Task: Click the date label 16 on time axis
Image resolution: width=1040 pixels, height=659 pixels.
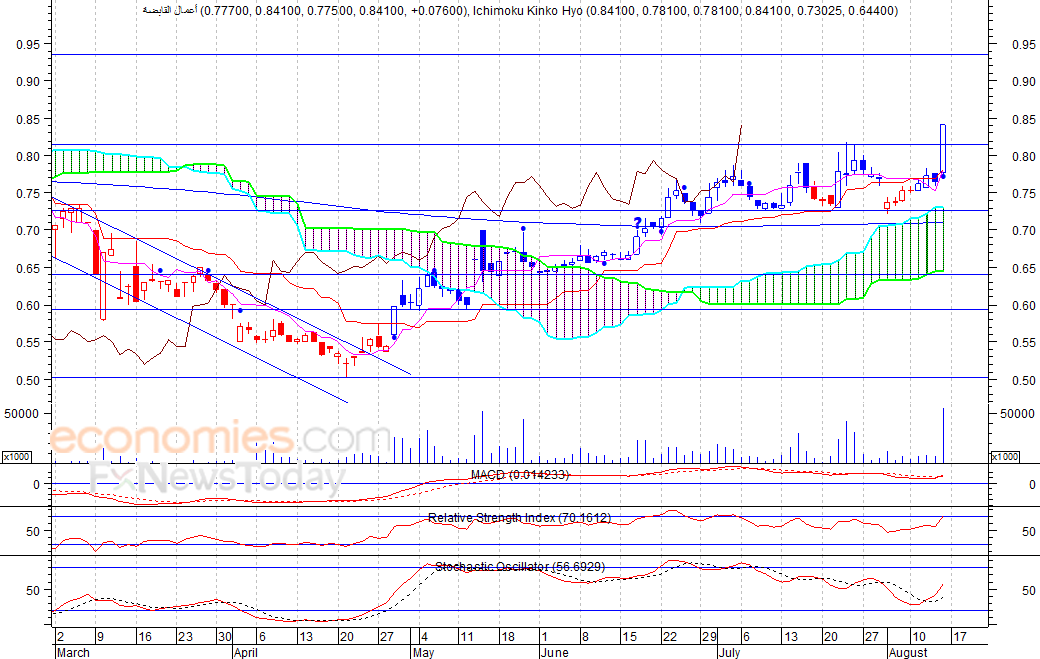Action: (145, 637)
